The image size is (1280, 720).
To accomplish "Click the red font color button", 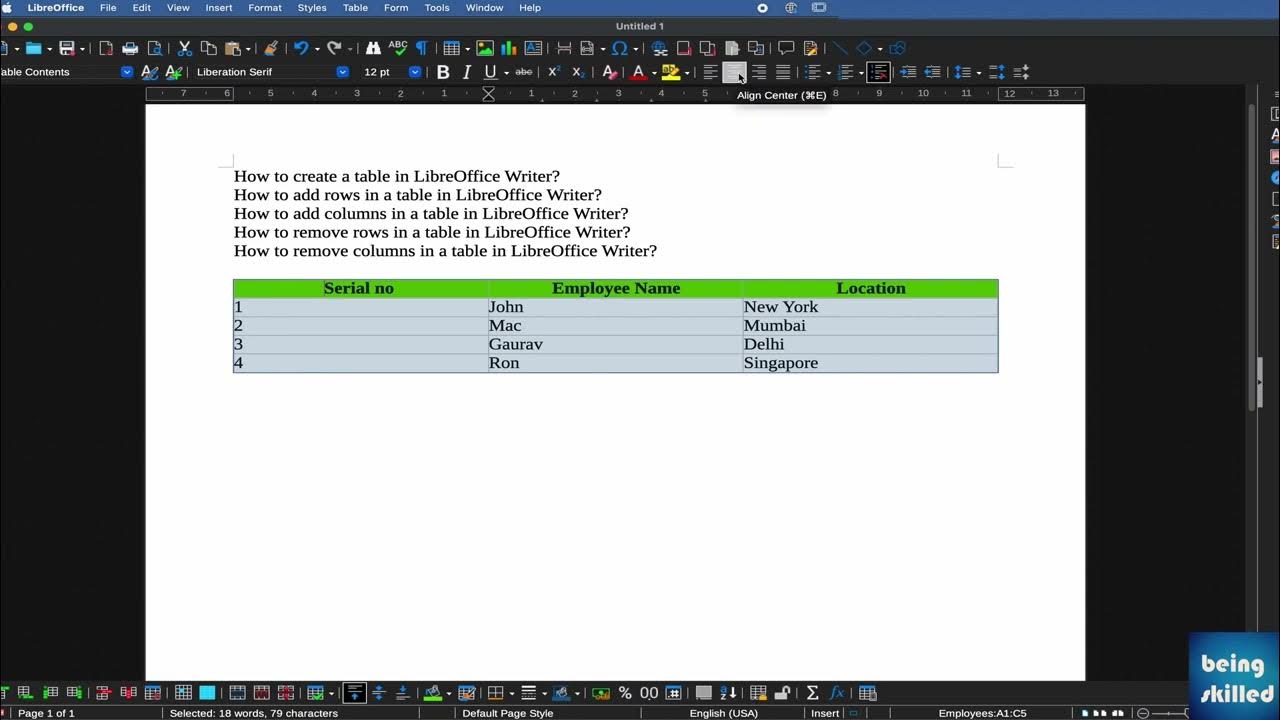I will coord(638,72).
